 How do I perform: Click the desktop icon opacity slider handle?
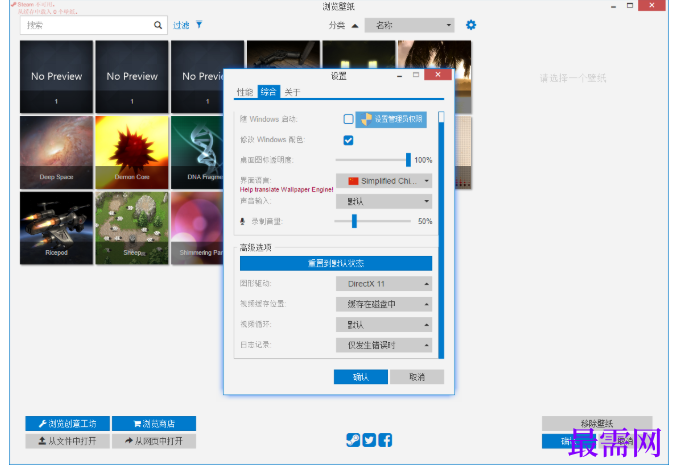[x=408, y=160]
